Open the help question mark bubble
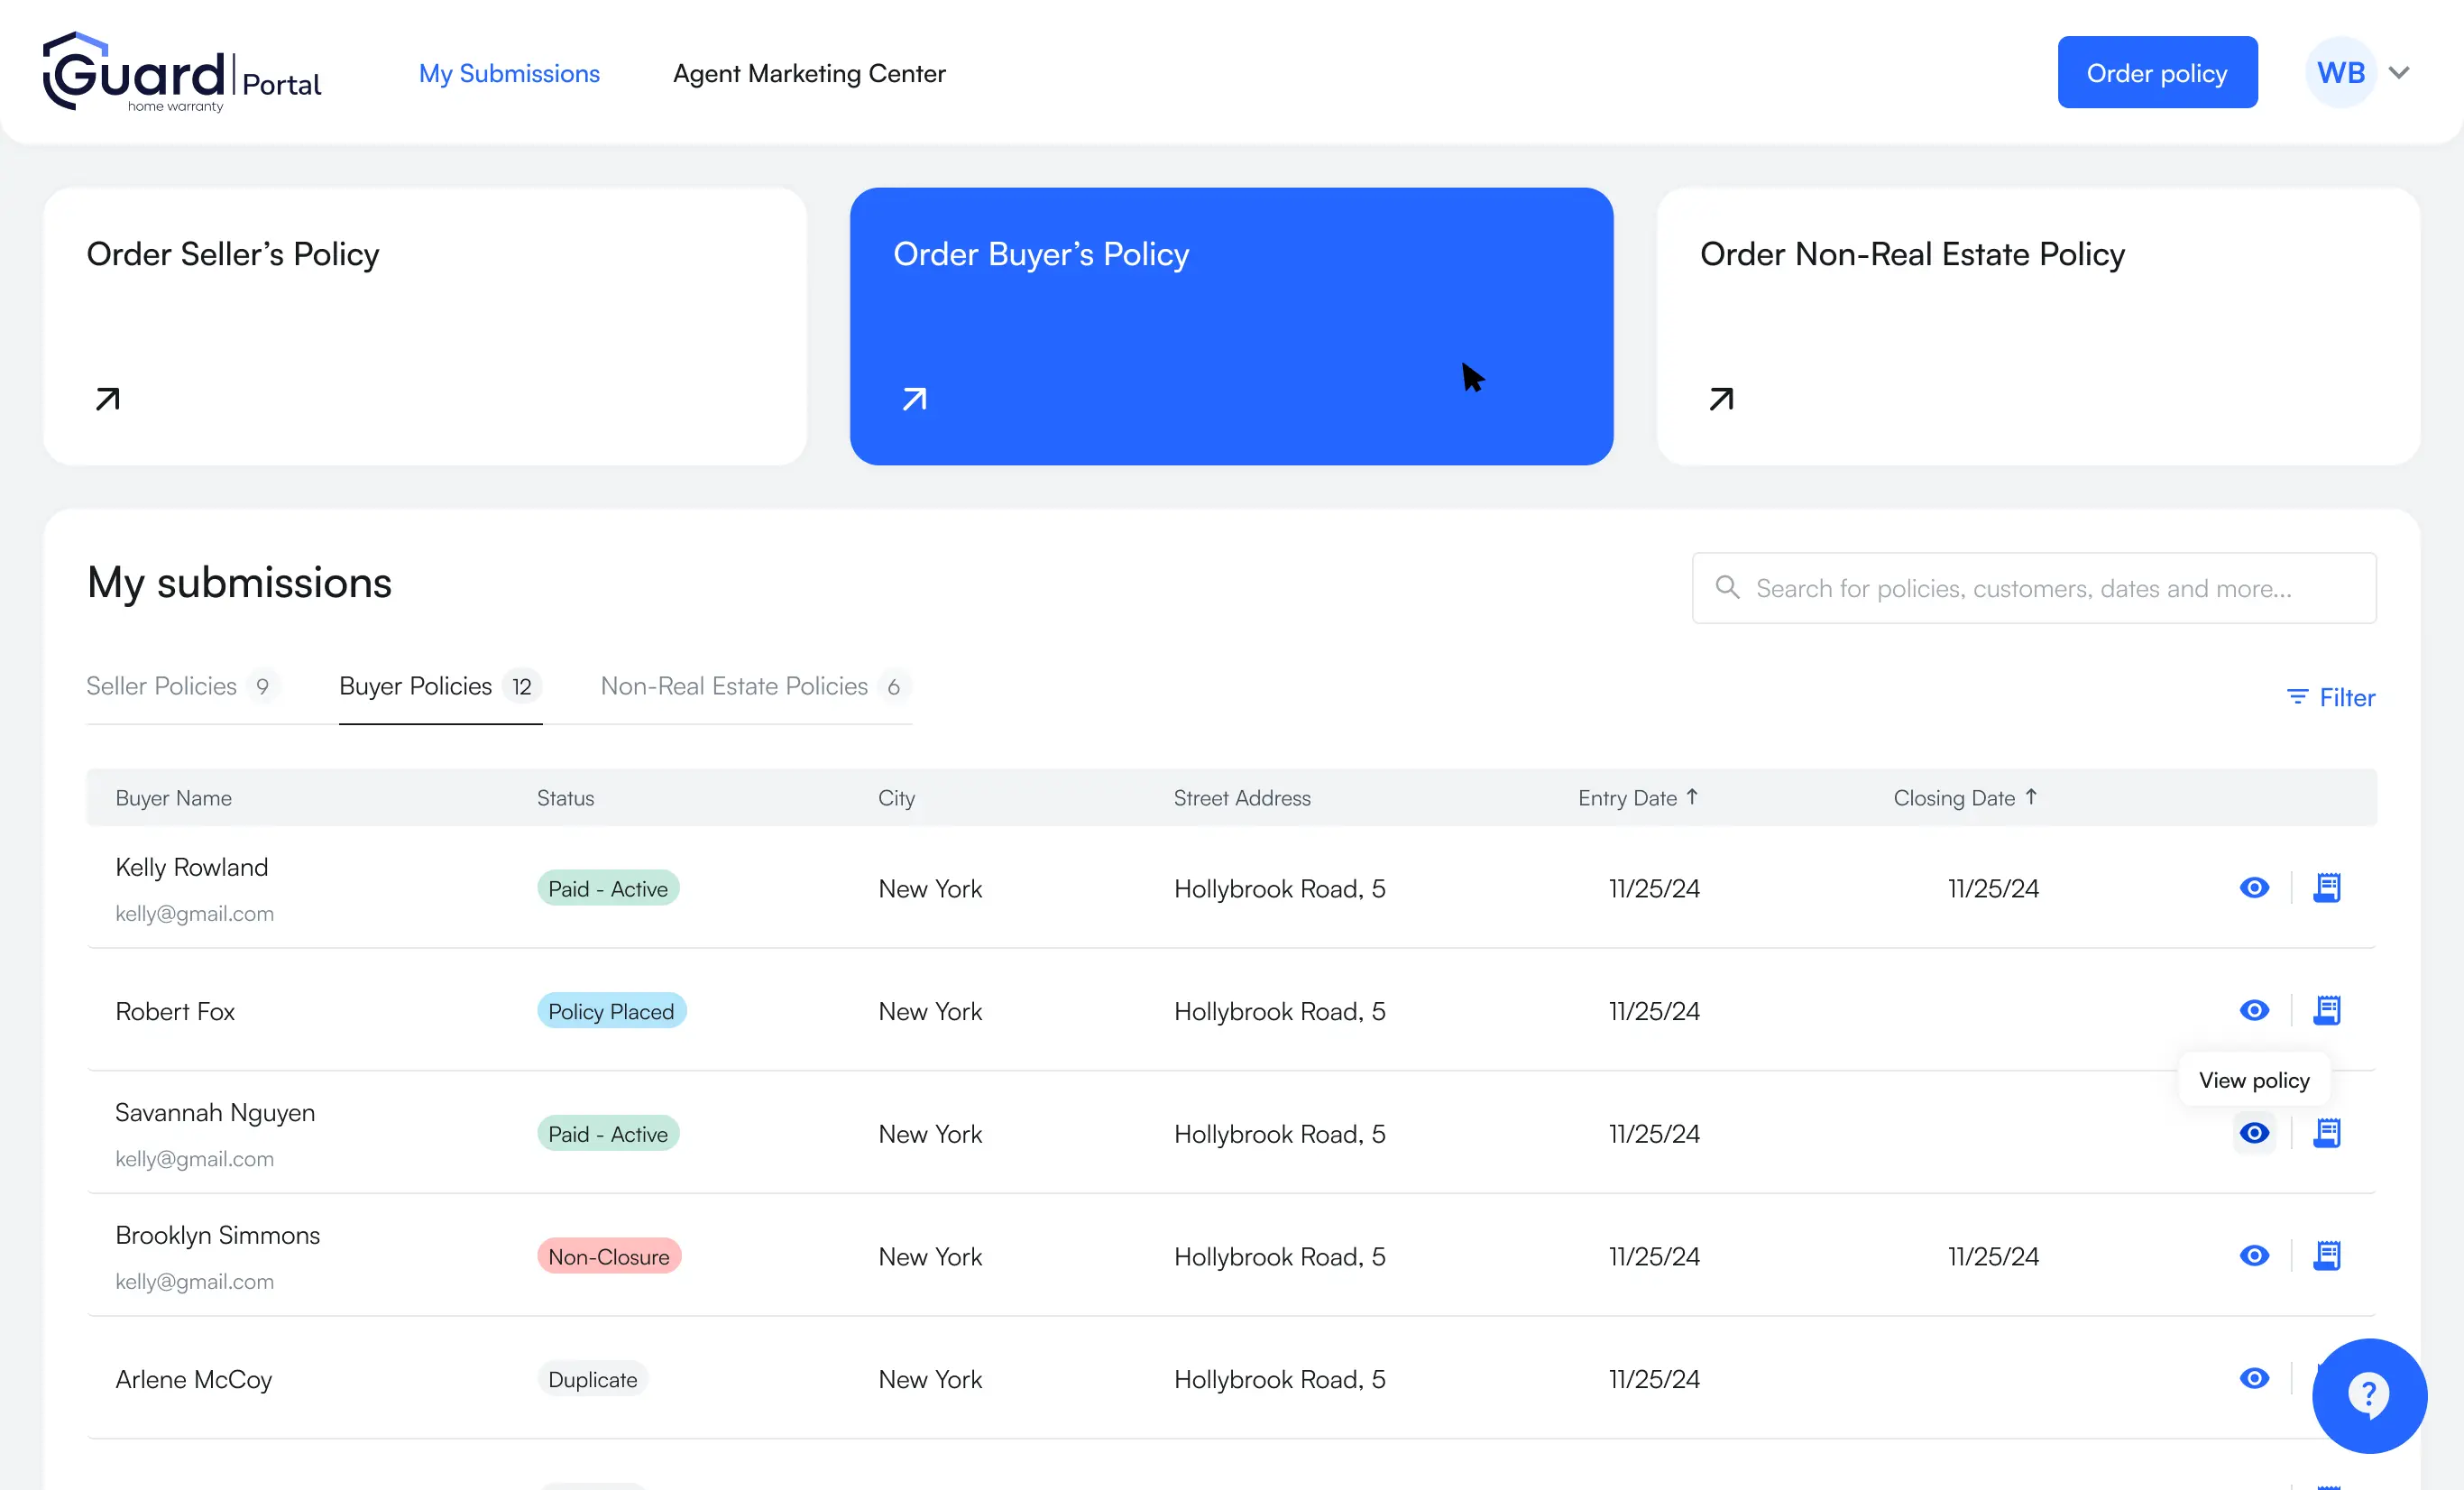This screenshot has height=1490, width=2464. pos(2368,1395)
